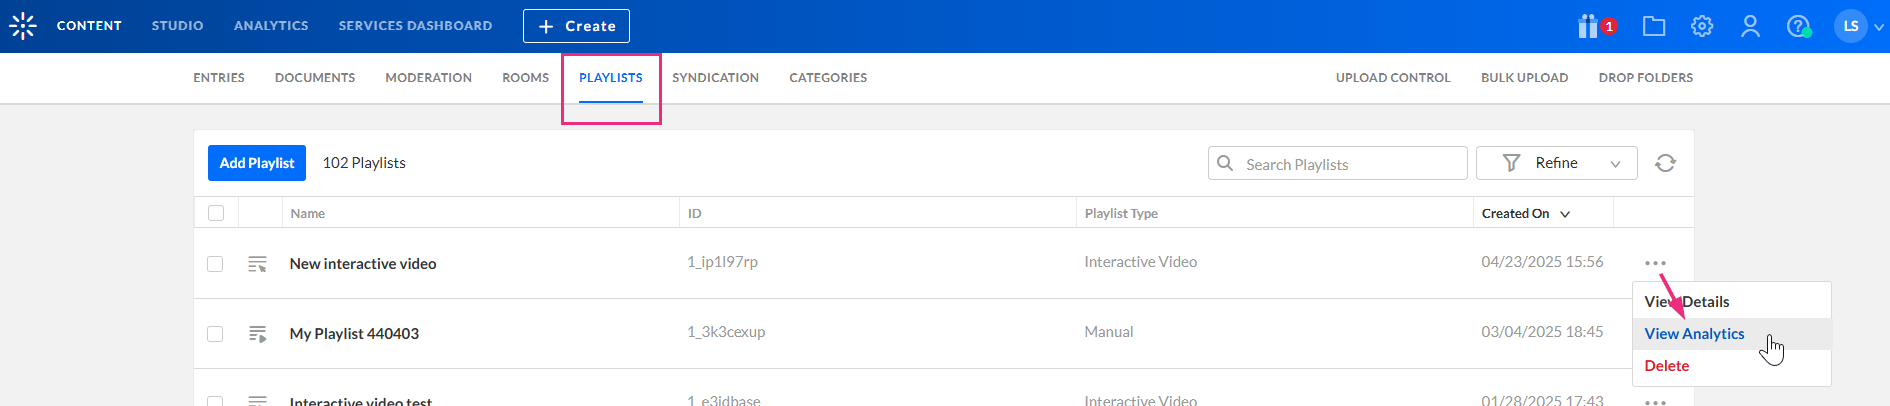The image size is (1890, 406).
Task: Switch to the Studio section
Action: click(177, 26)
